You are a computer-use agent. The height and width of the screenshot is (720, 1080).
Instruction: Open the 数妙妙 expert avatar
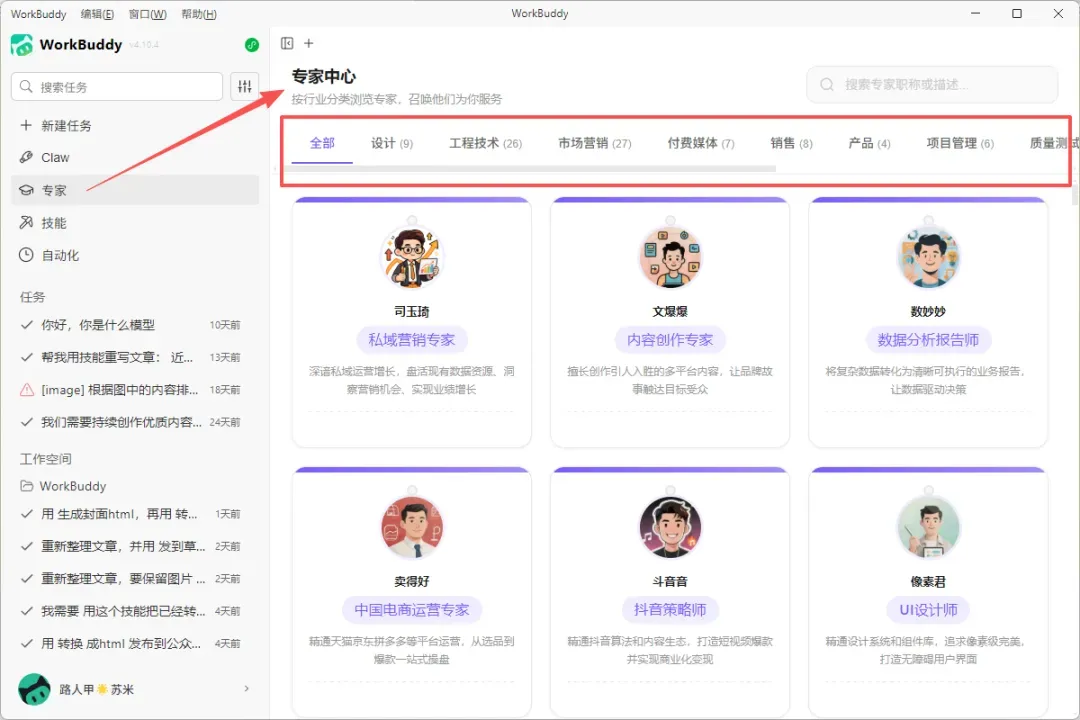point(928,258)
